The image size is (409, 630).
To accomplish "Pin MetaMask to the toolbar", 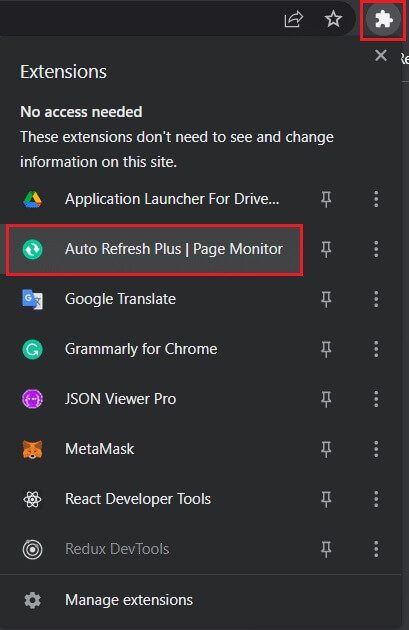I will point(326,449).
